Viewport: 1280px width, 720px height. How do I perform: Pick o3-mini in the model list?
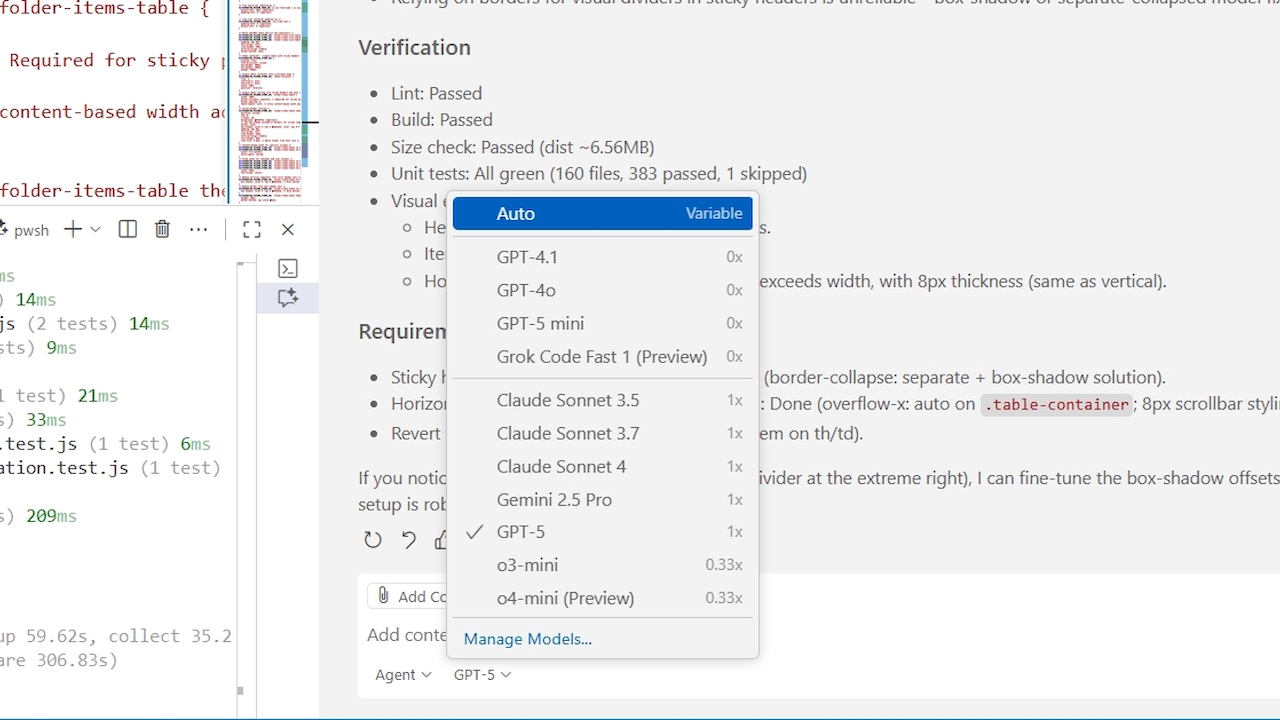point(527,564)
